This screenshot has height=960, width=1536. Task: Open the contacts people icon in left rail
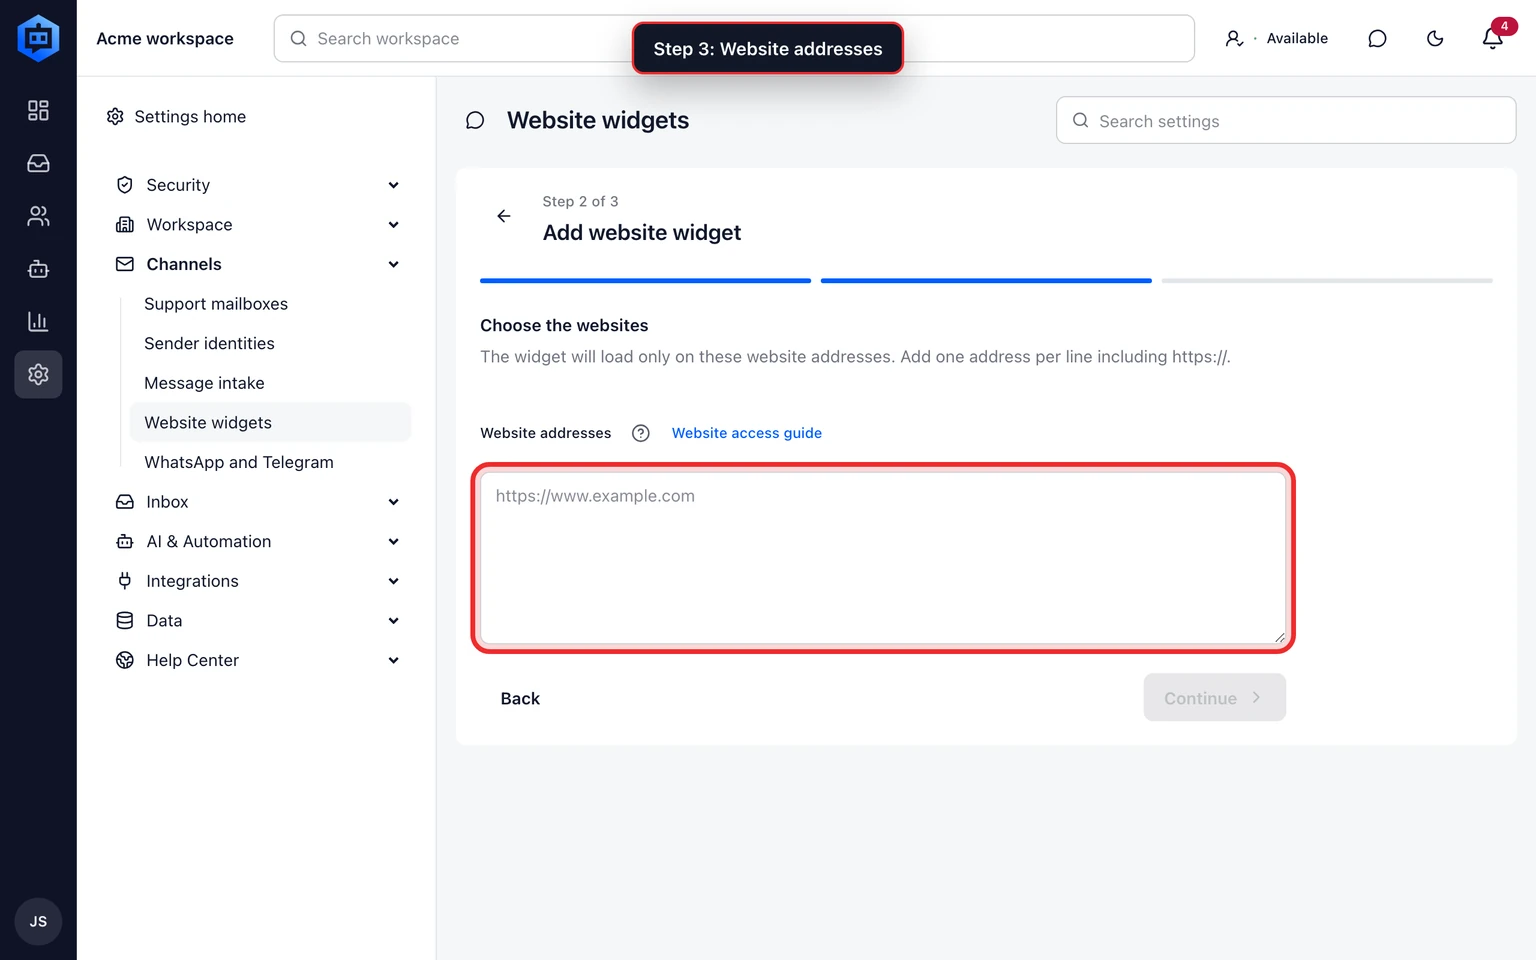(38, 216)
